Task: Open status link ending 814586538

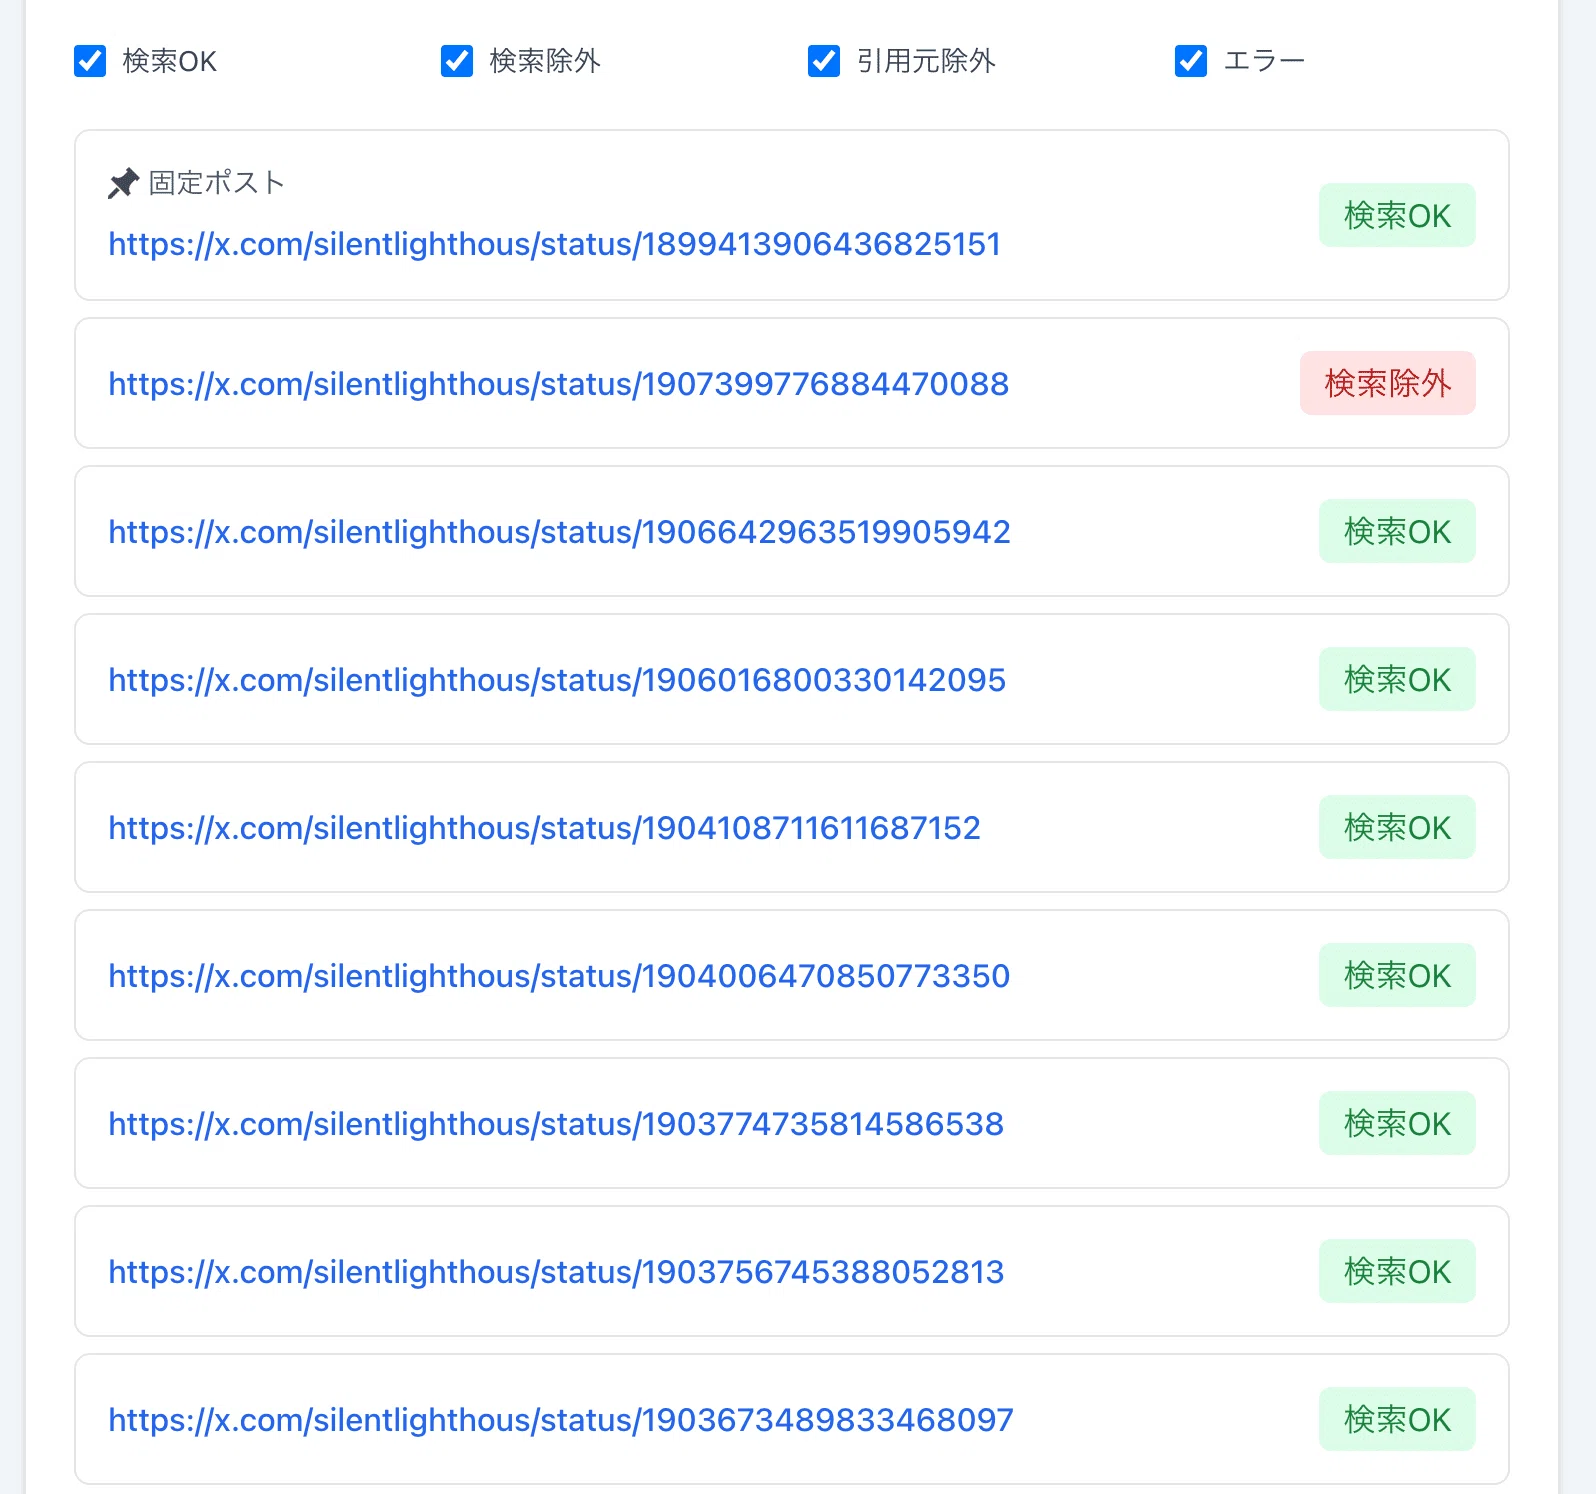Action: (x=556, y=1124)
